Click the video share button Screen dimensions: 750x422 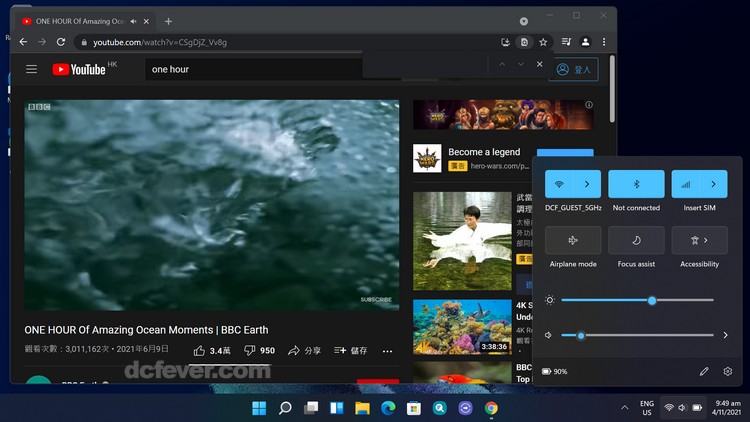pyautogui.click(x=304, y=351)
